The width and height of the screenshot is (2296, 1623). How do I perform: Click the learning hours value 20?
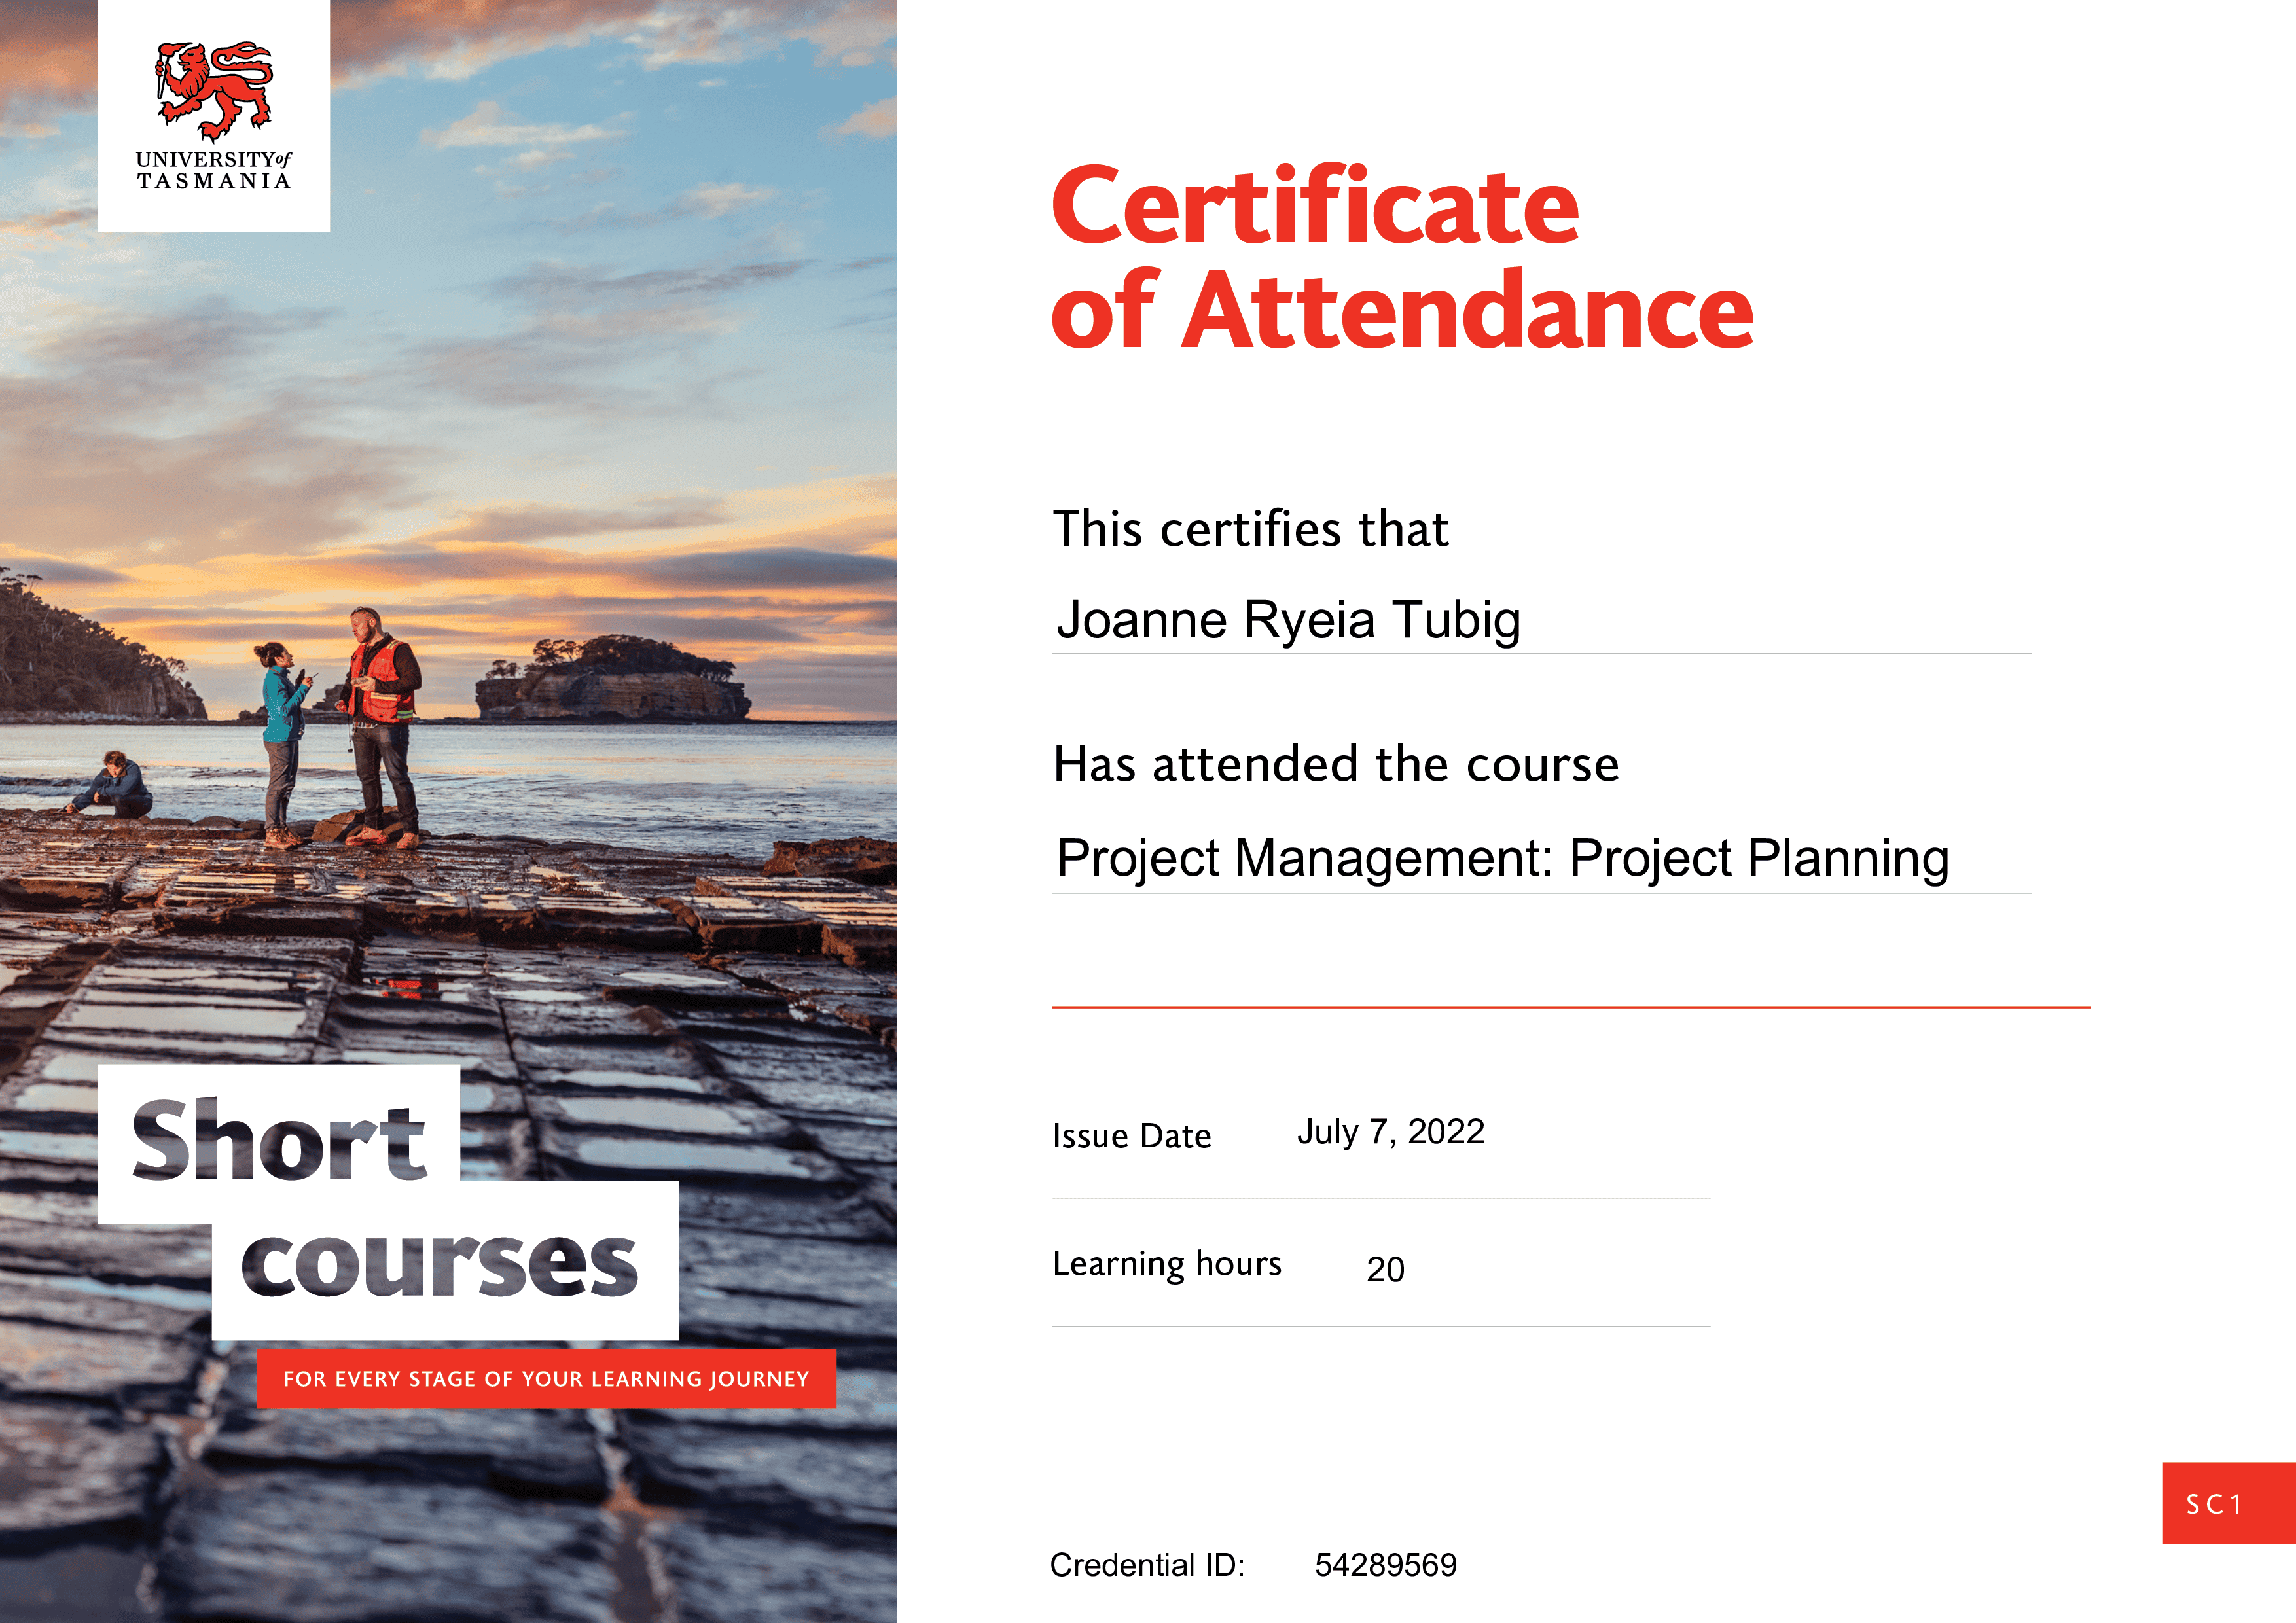1385,1269
